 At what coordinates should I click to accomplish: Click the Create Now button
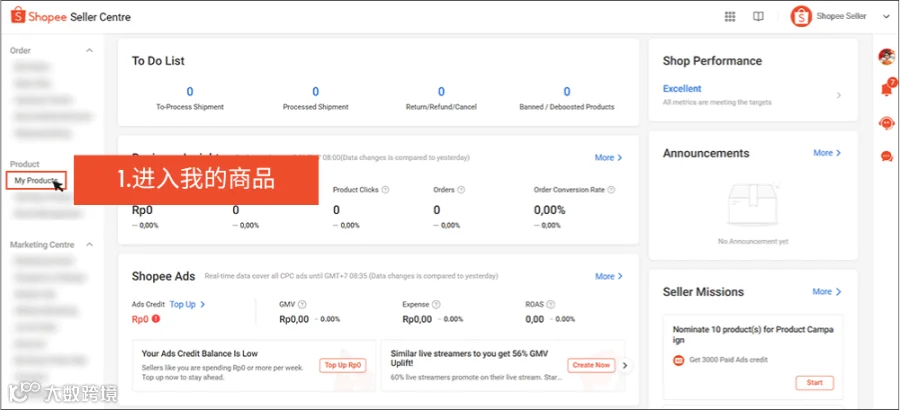pyautogui.click(x=591, y=365)
